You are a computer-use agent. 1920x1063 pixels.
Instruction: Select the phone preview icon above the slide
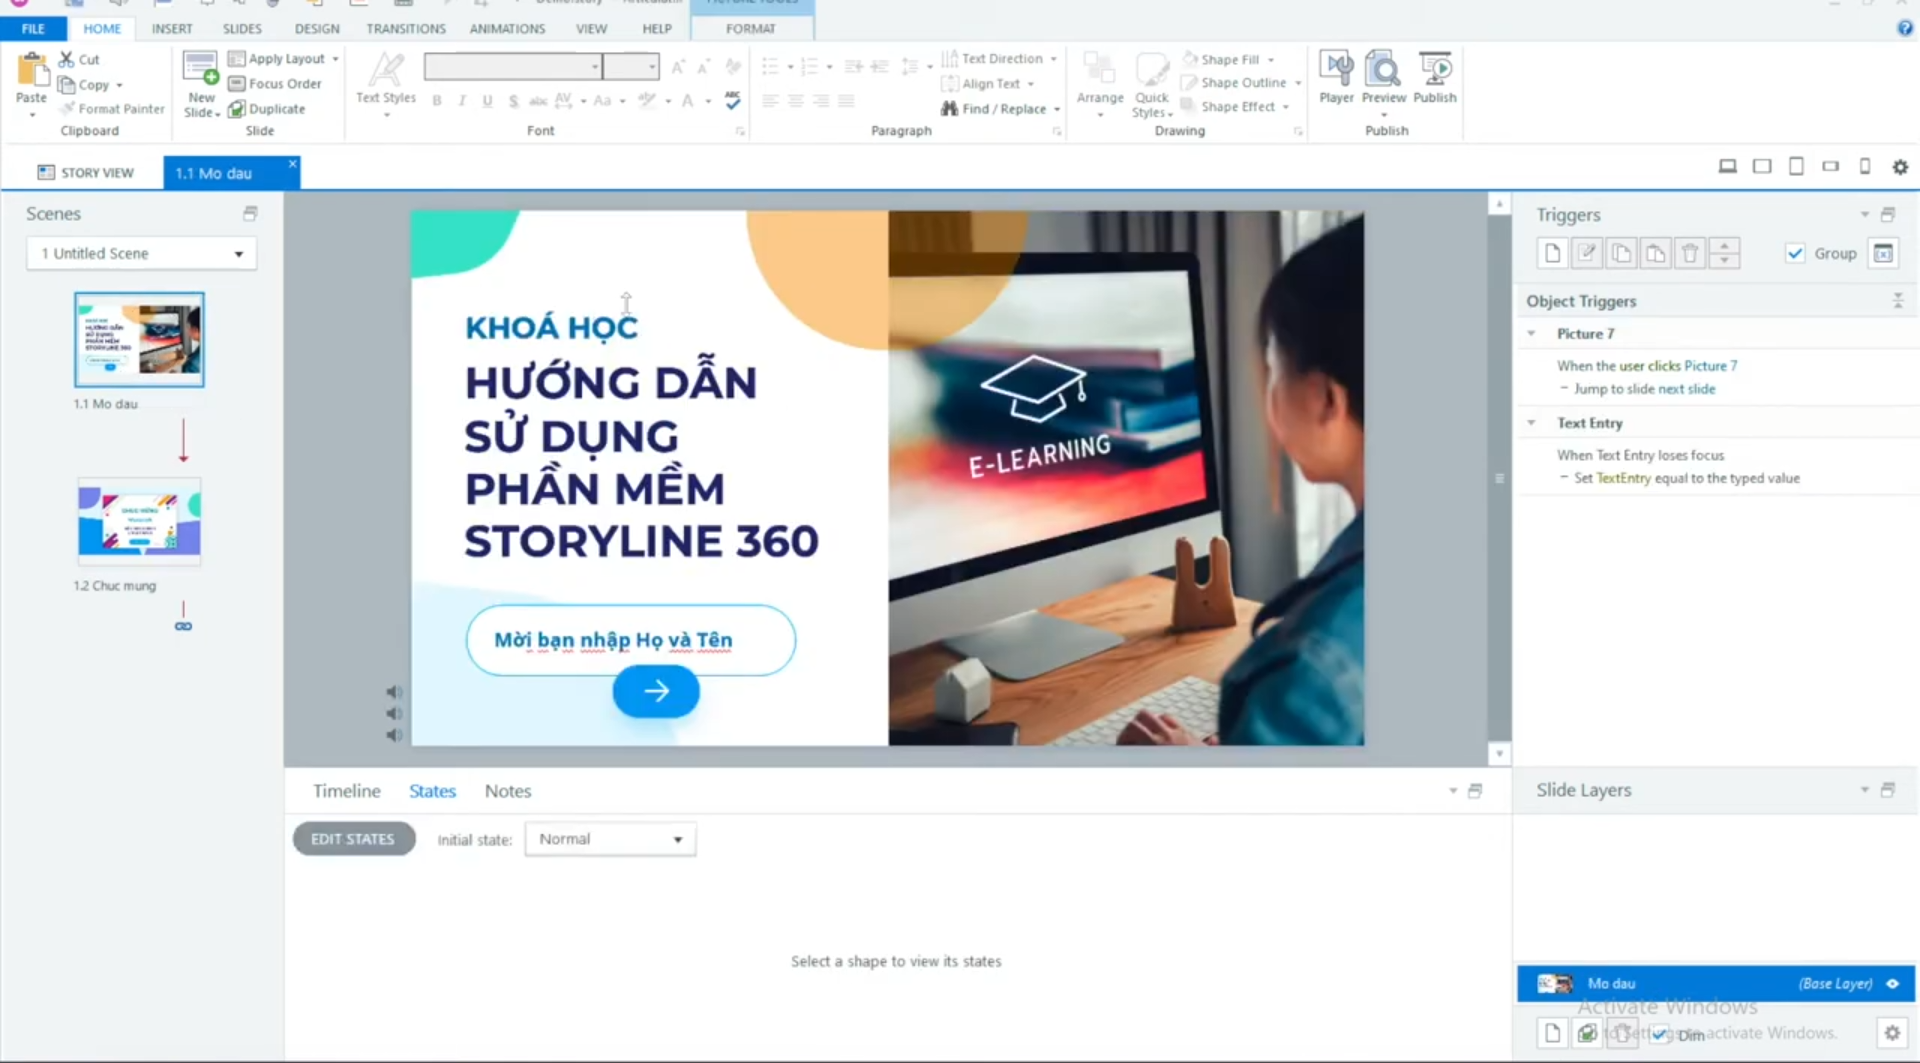coord(1864,166)
